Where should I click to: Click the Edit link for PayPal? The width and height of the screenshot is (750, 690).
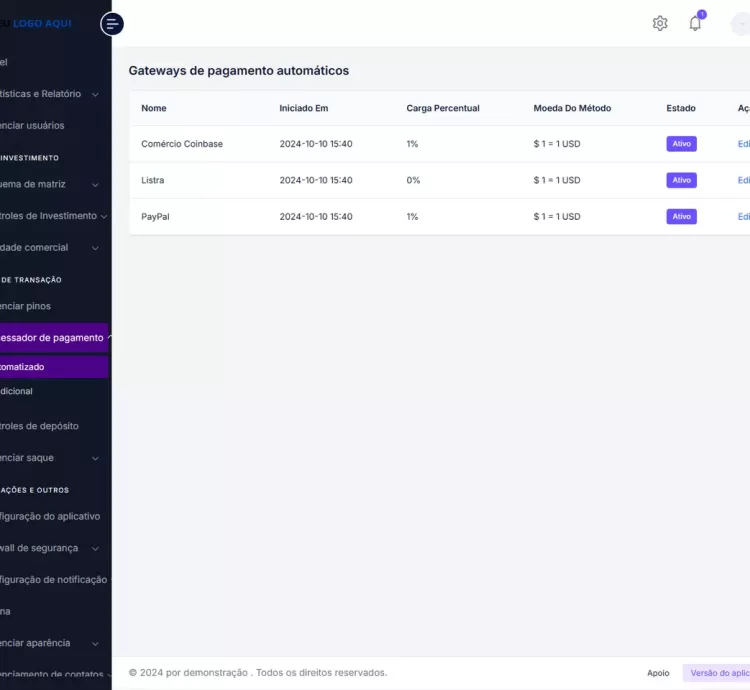click(x=743, y=216)
